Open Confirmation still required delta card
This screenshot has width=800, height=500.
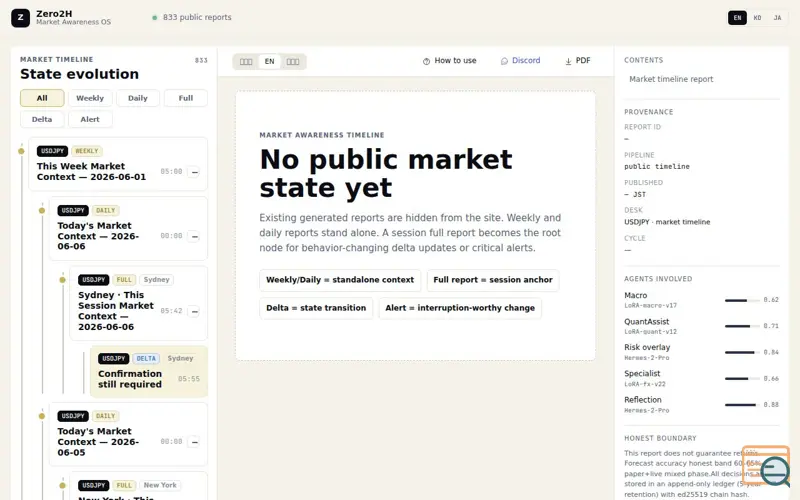[x=148, y=372]
